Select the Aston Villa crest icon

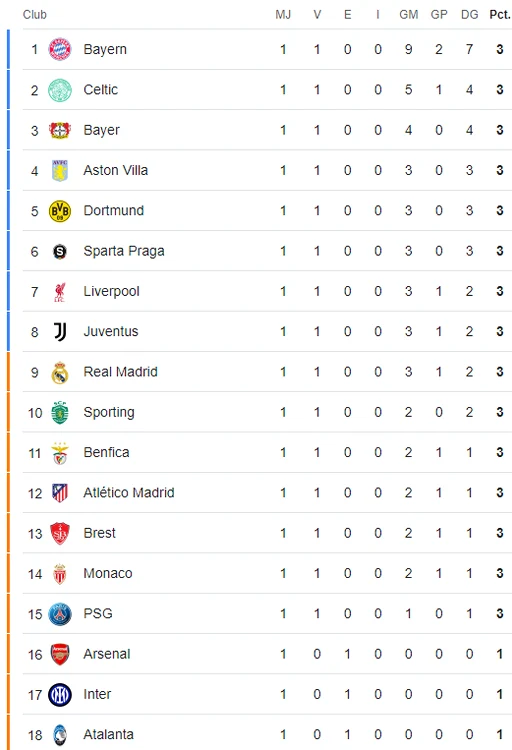pyautogui.click(x=60, y=170)
